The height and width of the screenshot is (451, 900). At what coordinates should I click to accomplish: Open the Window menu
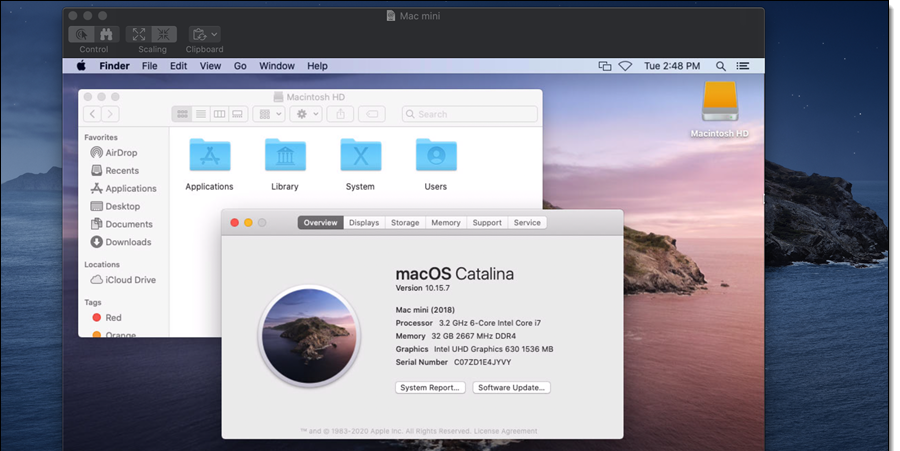pyautogui.click(x=277, y=66)
